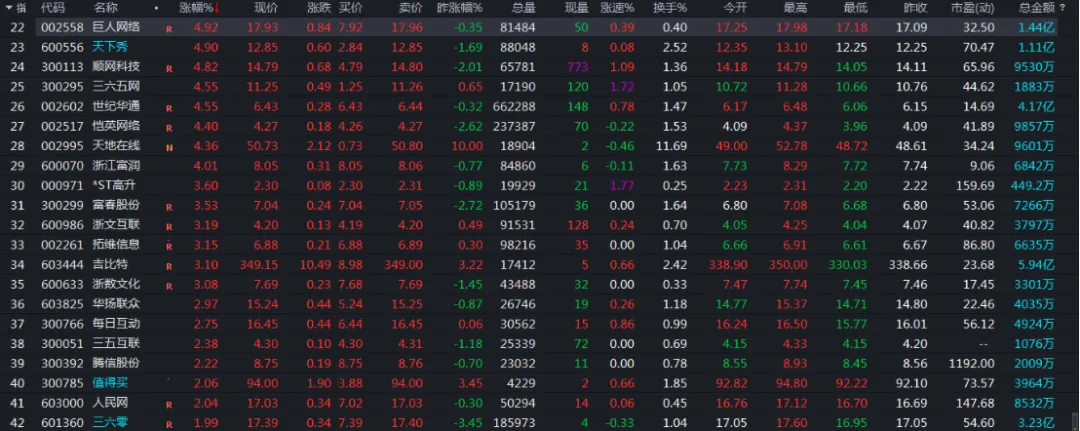Select the stock name 吉比特

(111, 264)
